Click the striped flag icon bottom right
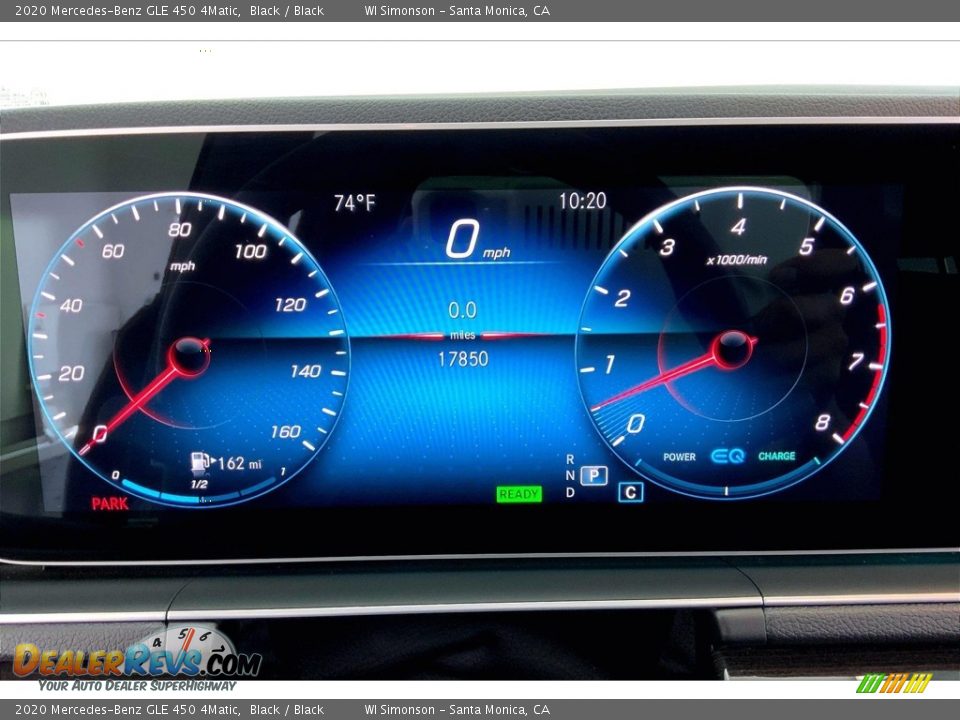This screenshot has height=720, width=960. tap(894, 683)
